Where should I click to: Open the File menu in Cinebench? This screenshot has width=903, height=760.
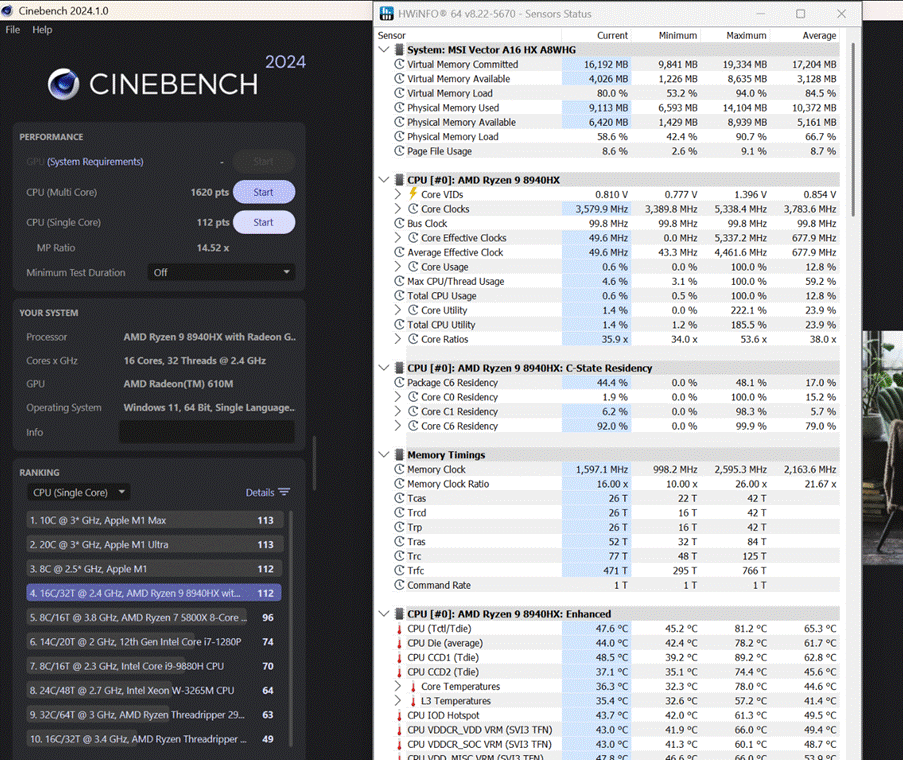(13, 30)
